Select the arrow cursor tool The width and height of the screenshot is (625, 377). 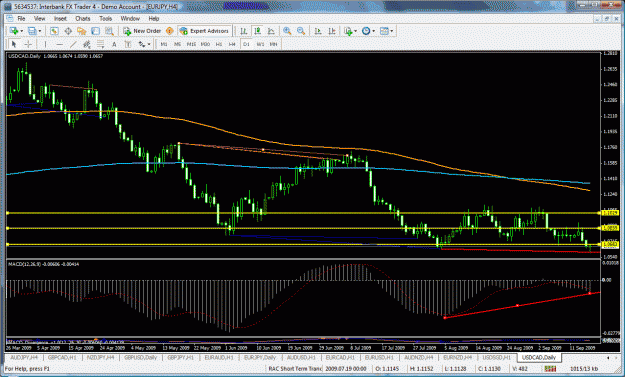pos(14,44)
